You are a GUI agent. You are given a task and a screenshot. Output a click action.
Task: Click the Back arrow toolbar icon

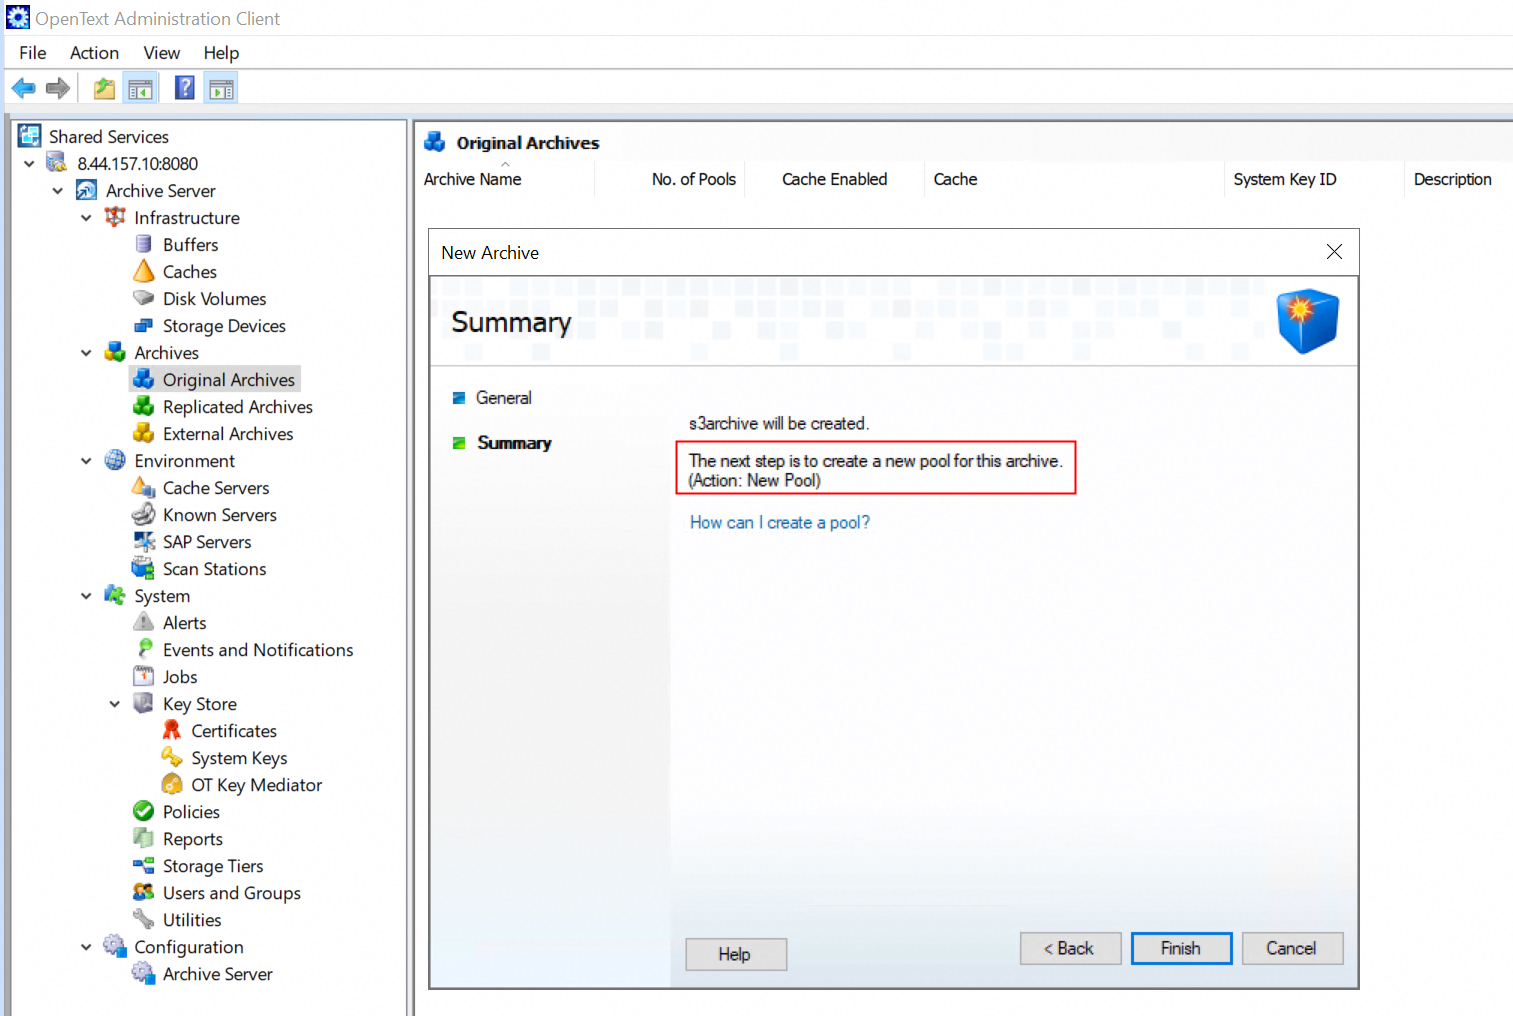click(24, 89)
